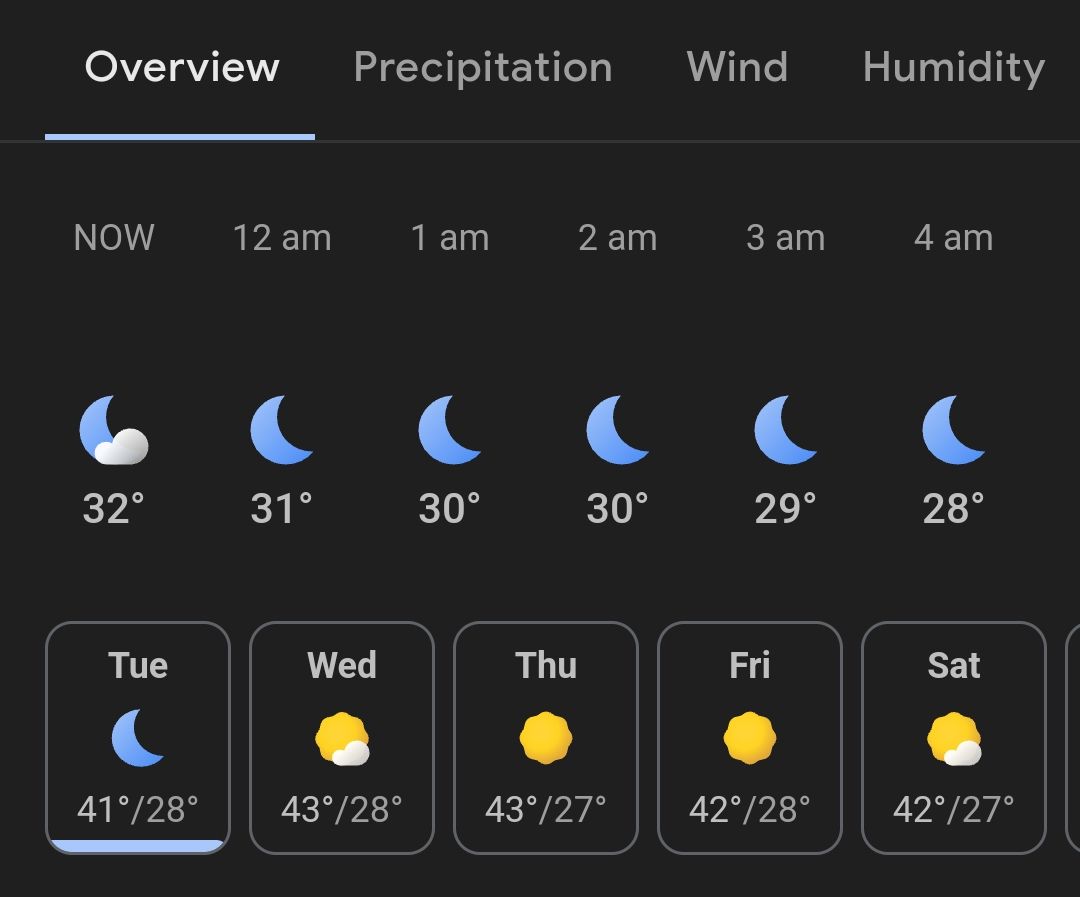Screen dimensions: 1080x897
Task: Click the crescent moon icon for 4 am
Action: pyautogui.click(x=953, y=430)
